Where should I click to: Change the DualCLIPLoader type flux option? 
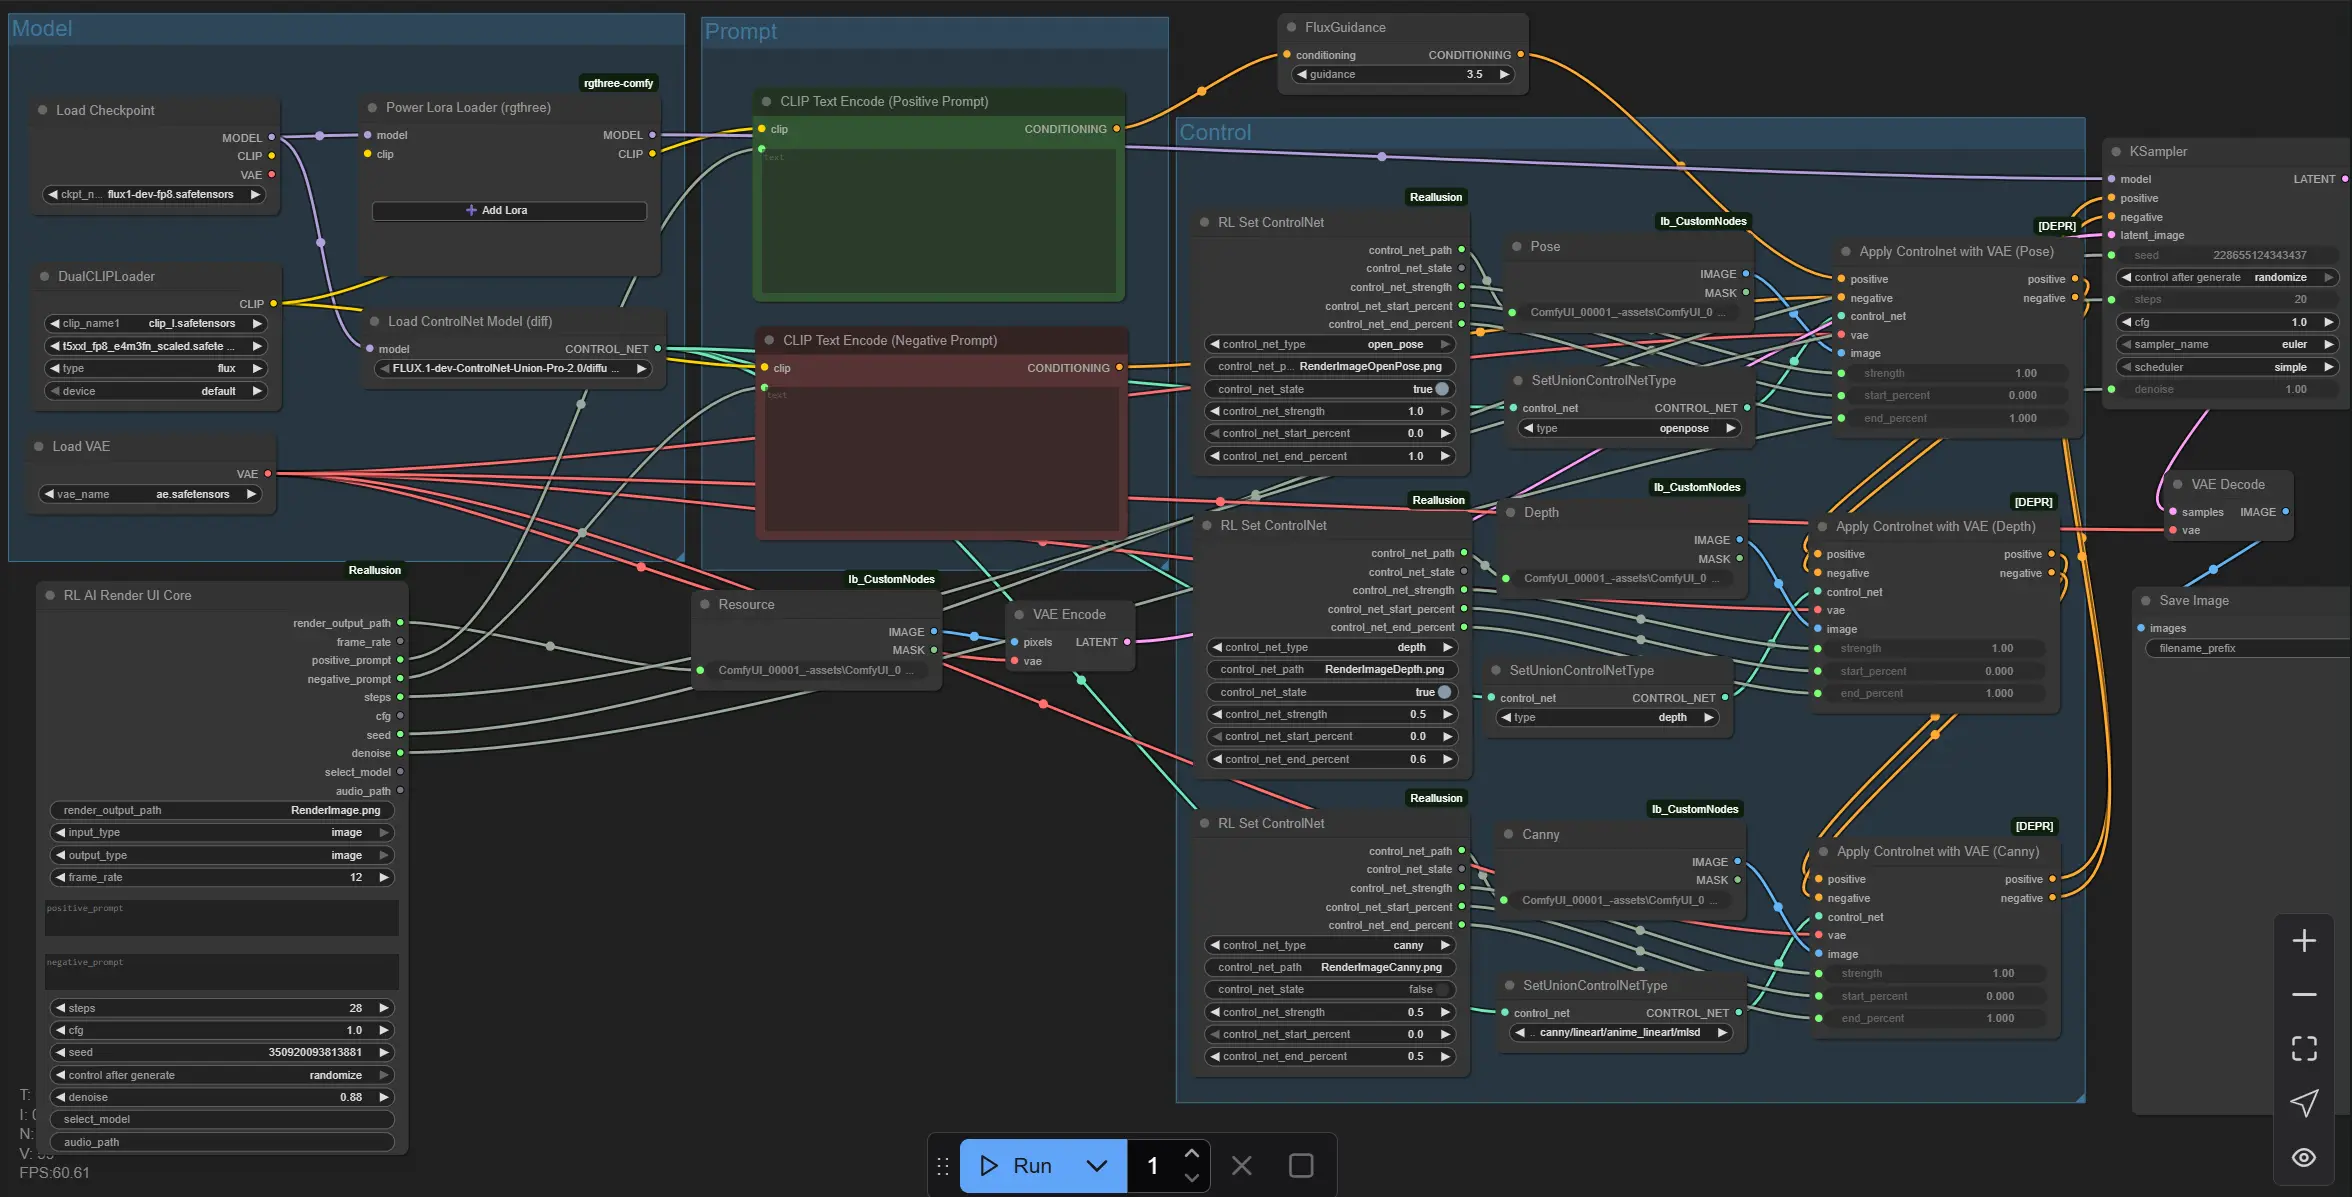point(156,368)
